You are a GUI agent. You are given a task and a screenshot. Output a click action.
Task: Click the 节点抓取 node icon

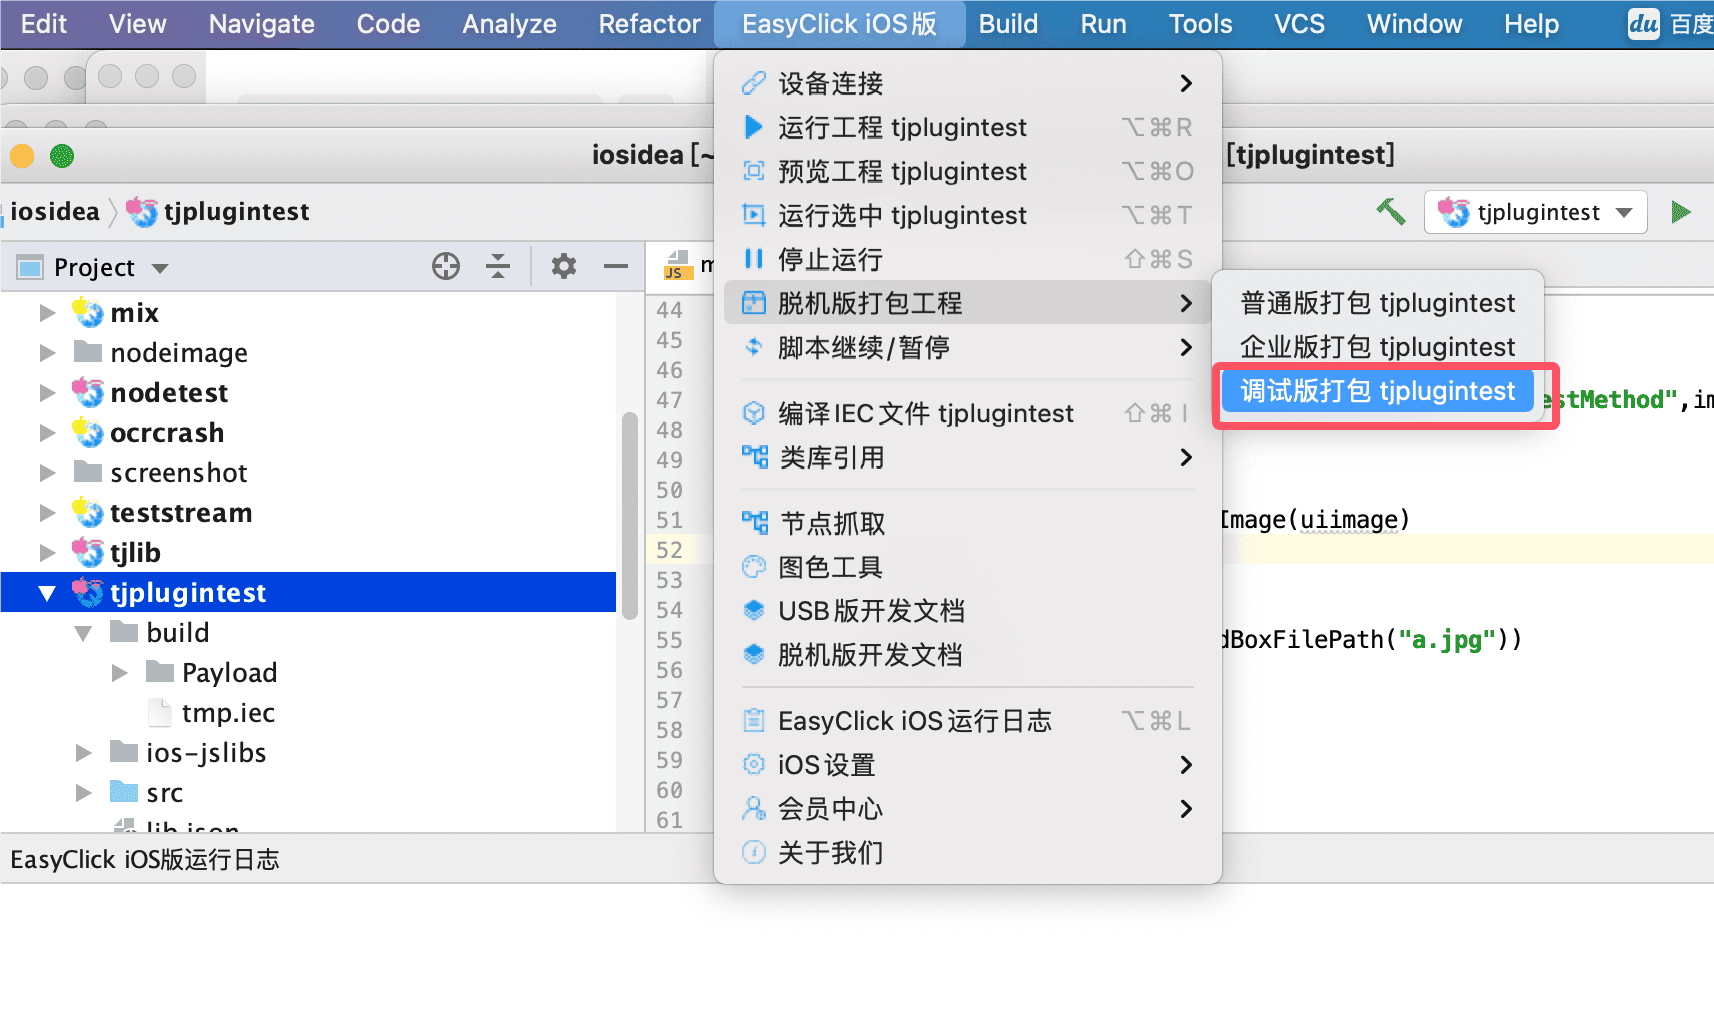coord(754,523)
